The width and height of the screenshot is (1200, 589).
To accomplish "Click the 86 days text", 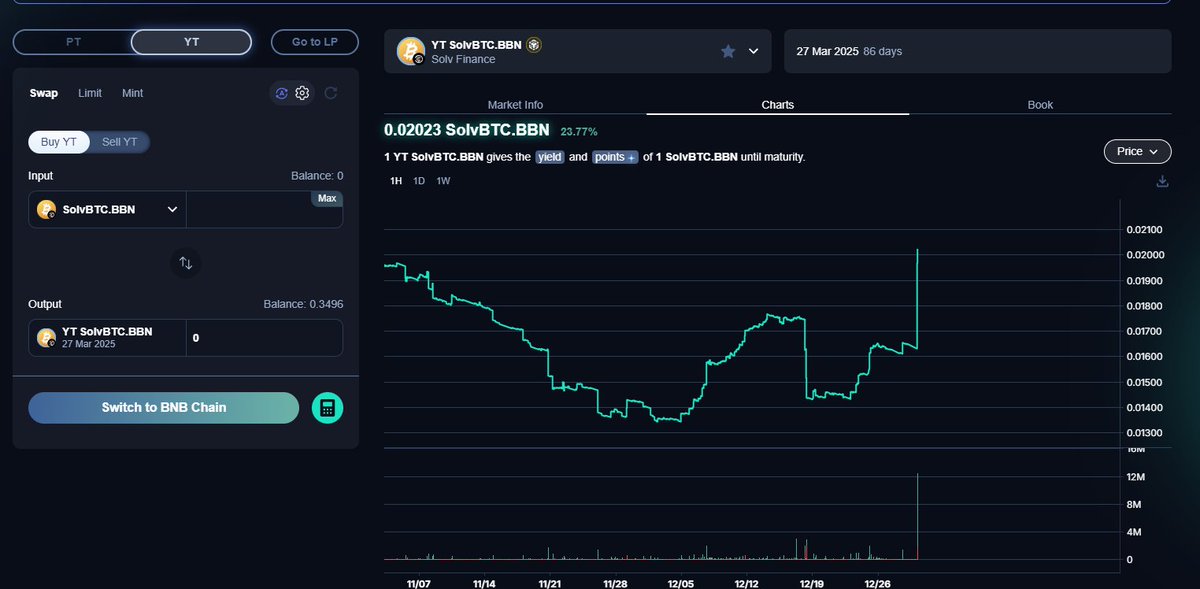I will click(x=883, y=51).
